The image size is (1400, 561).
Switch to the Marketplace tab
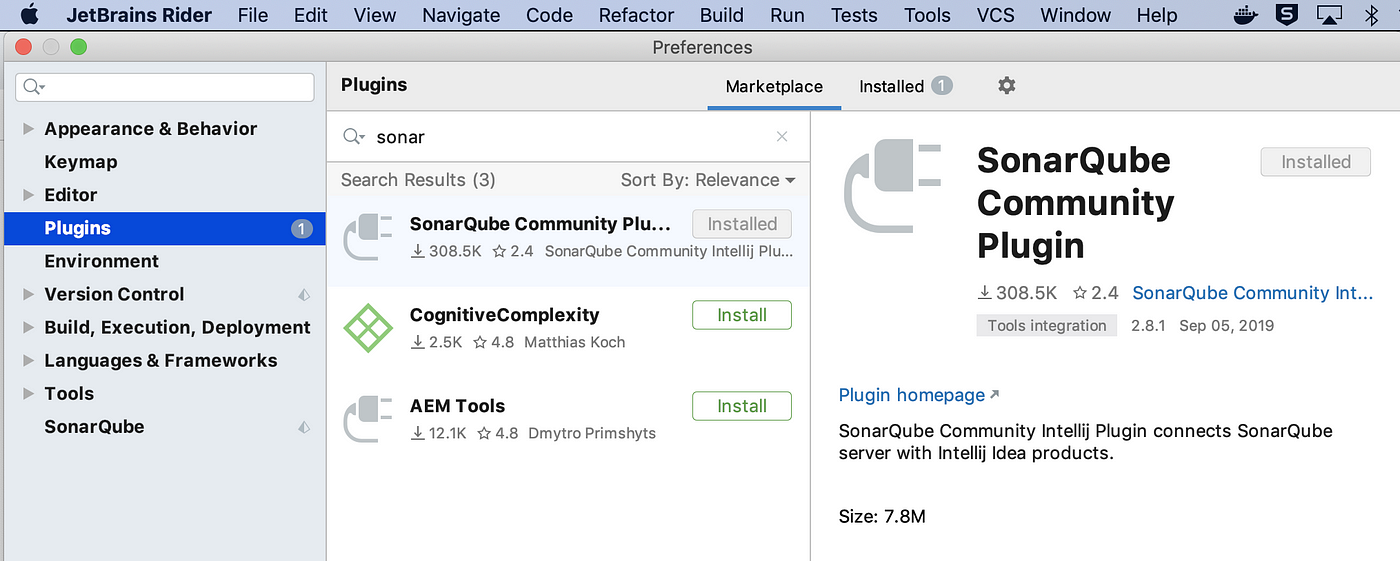pyautogui.click(x=774, y=87)
